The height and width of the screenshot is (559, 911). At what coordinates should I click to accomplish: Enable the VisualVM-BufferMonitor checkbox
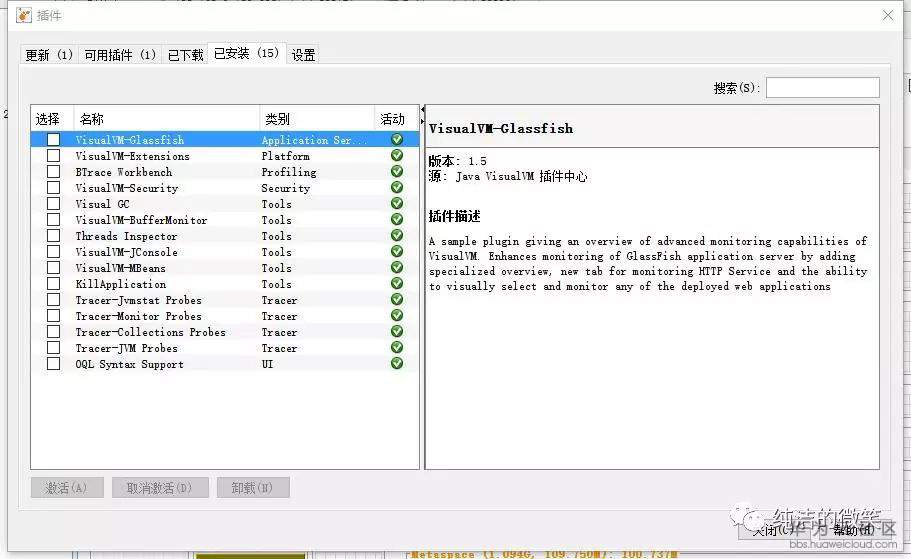[53, 220]
